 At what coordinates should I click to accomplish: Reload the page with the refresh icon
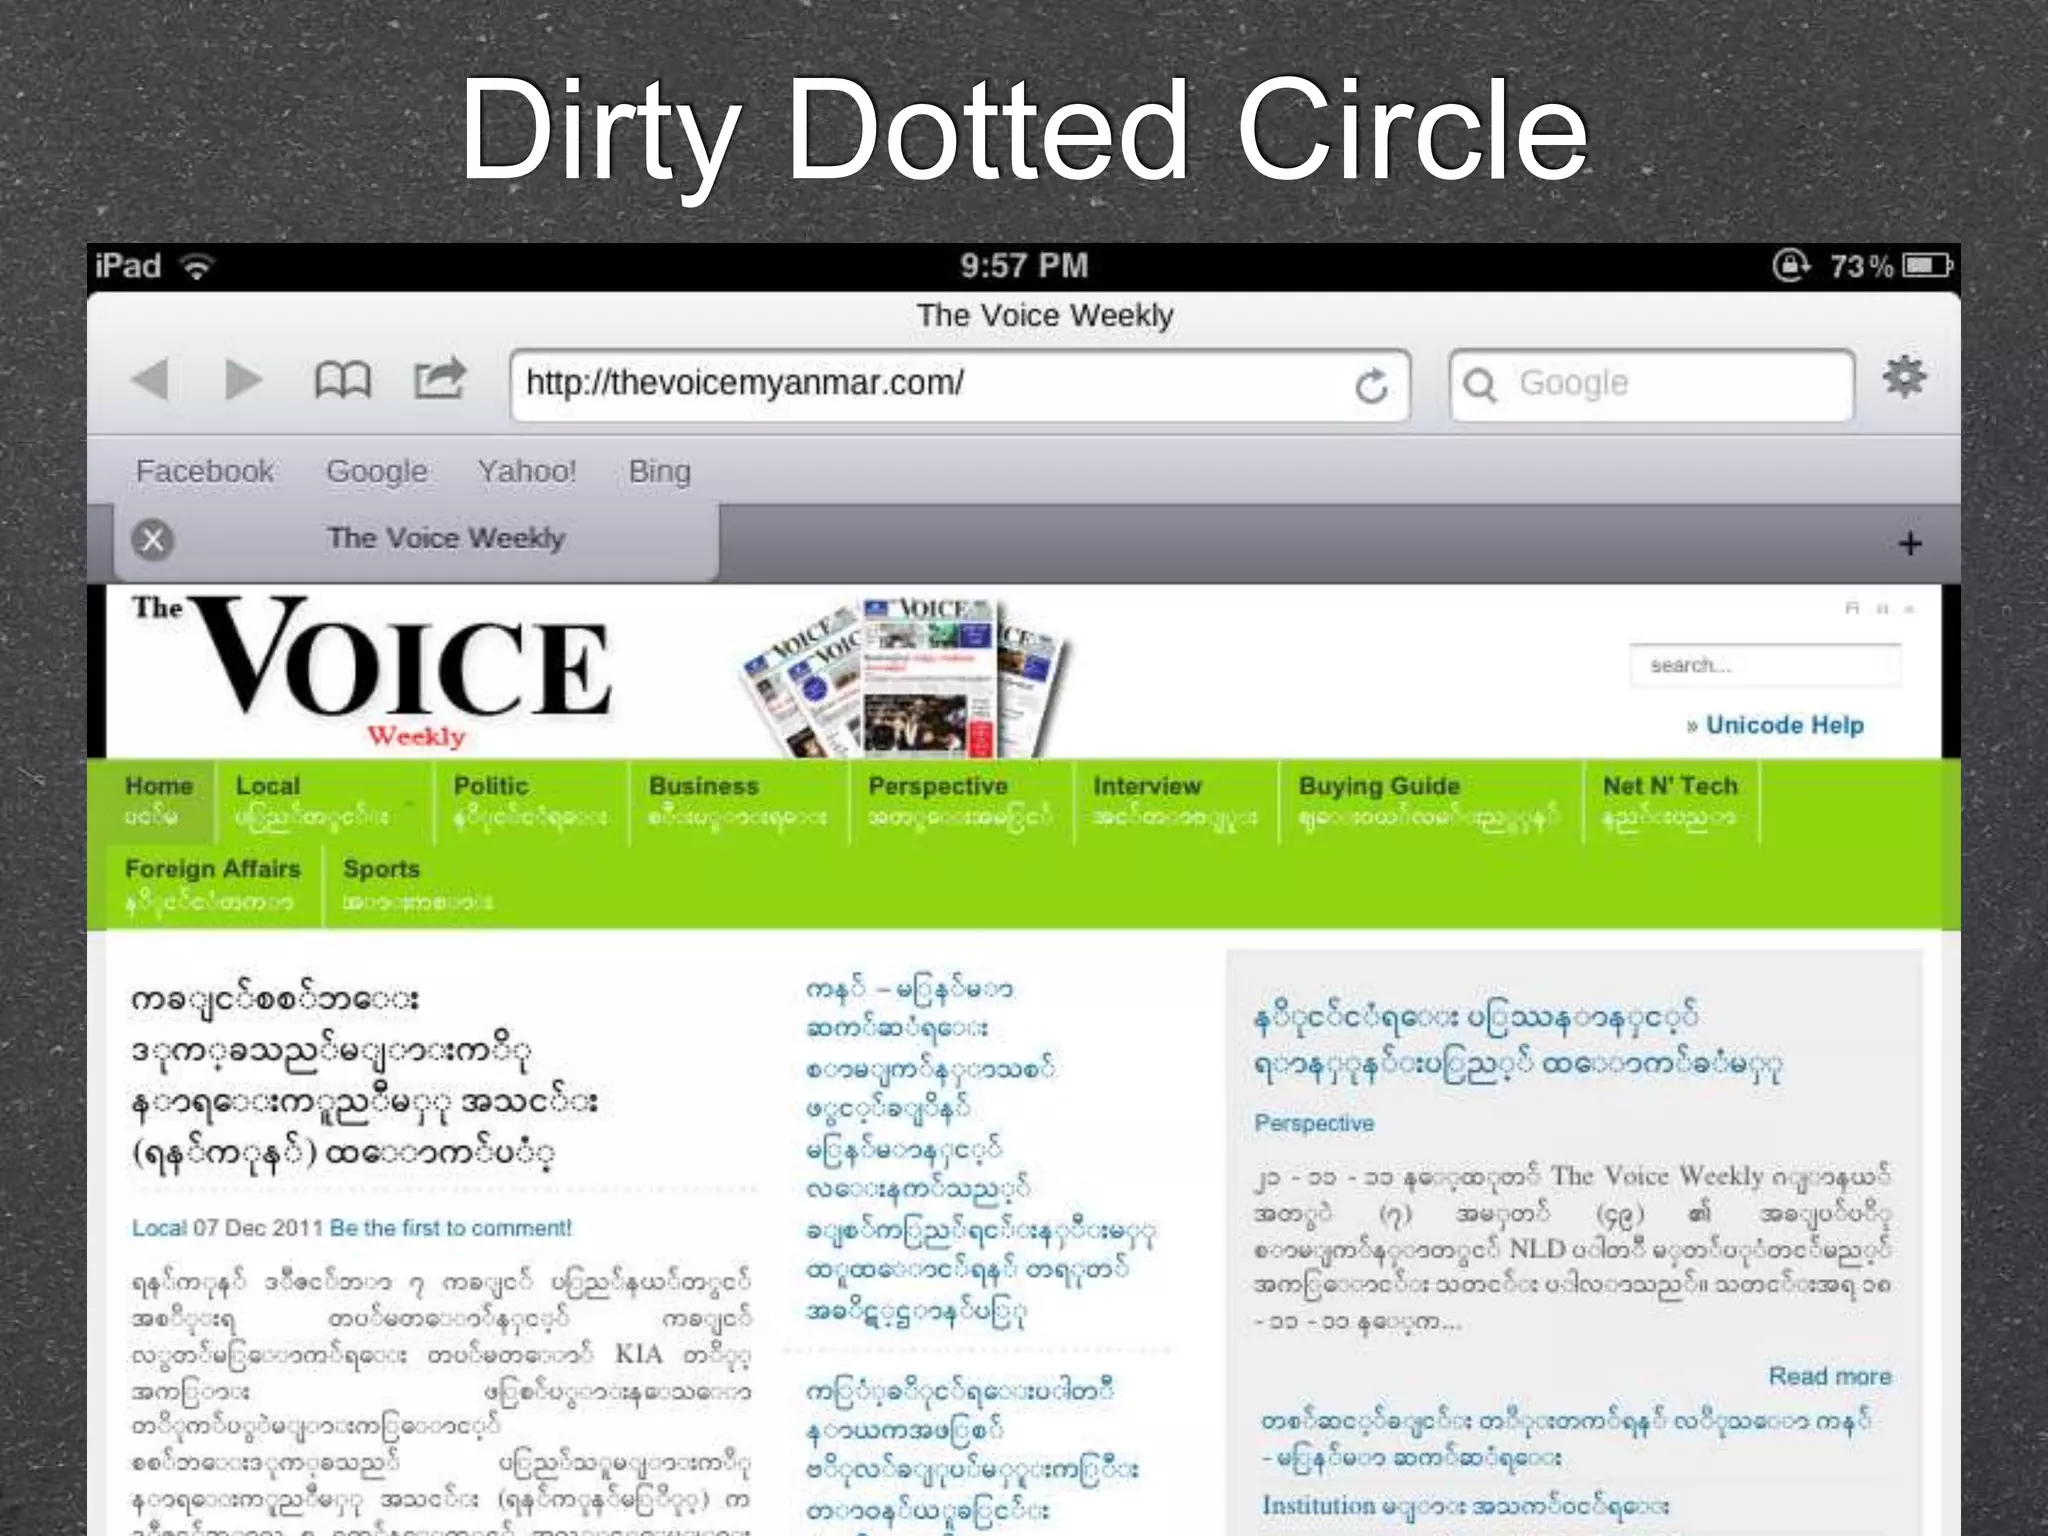tap(1371, 385)
